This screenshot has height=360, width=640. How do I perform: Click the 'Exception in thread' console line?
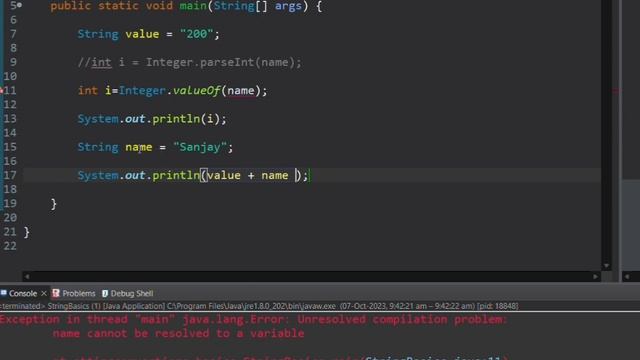(253, 320)
